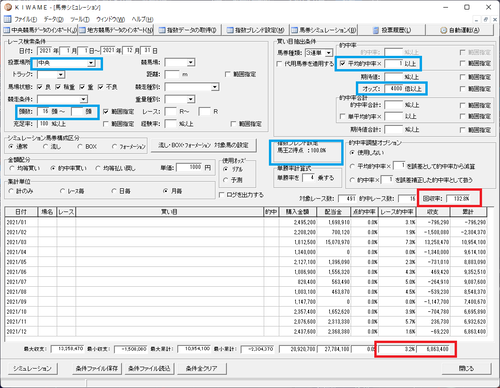The image size is (500, 388).
Task: Open the ファイル menu
Action: 25,19
